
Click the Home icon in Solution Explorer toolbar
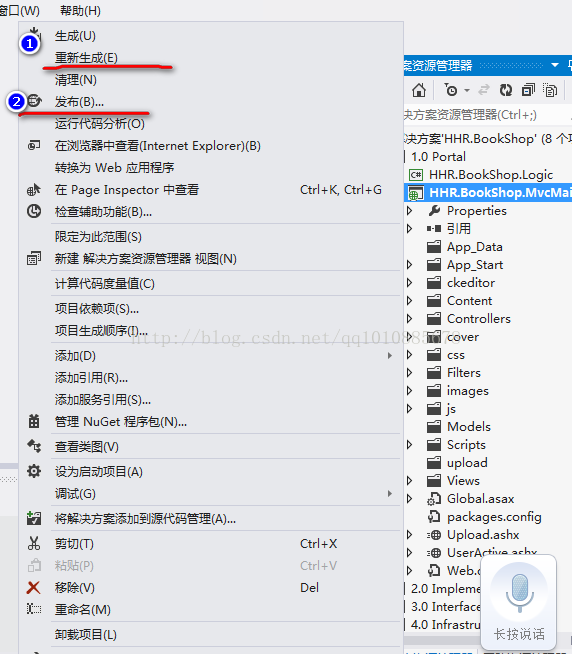pyautogui.click(x=419, y=90)
